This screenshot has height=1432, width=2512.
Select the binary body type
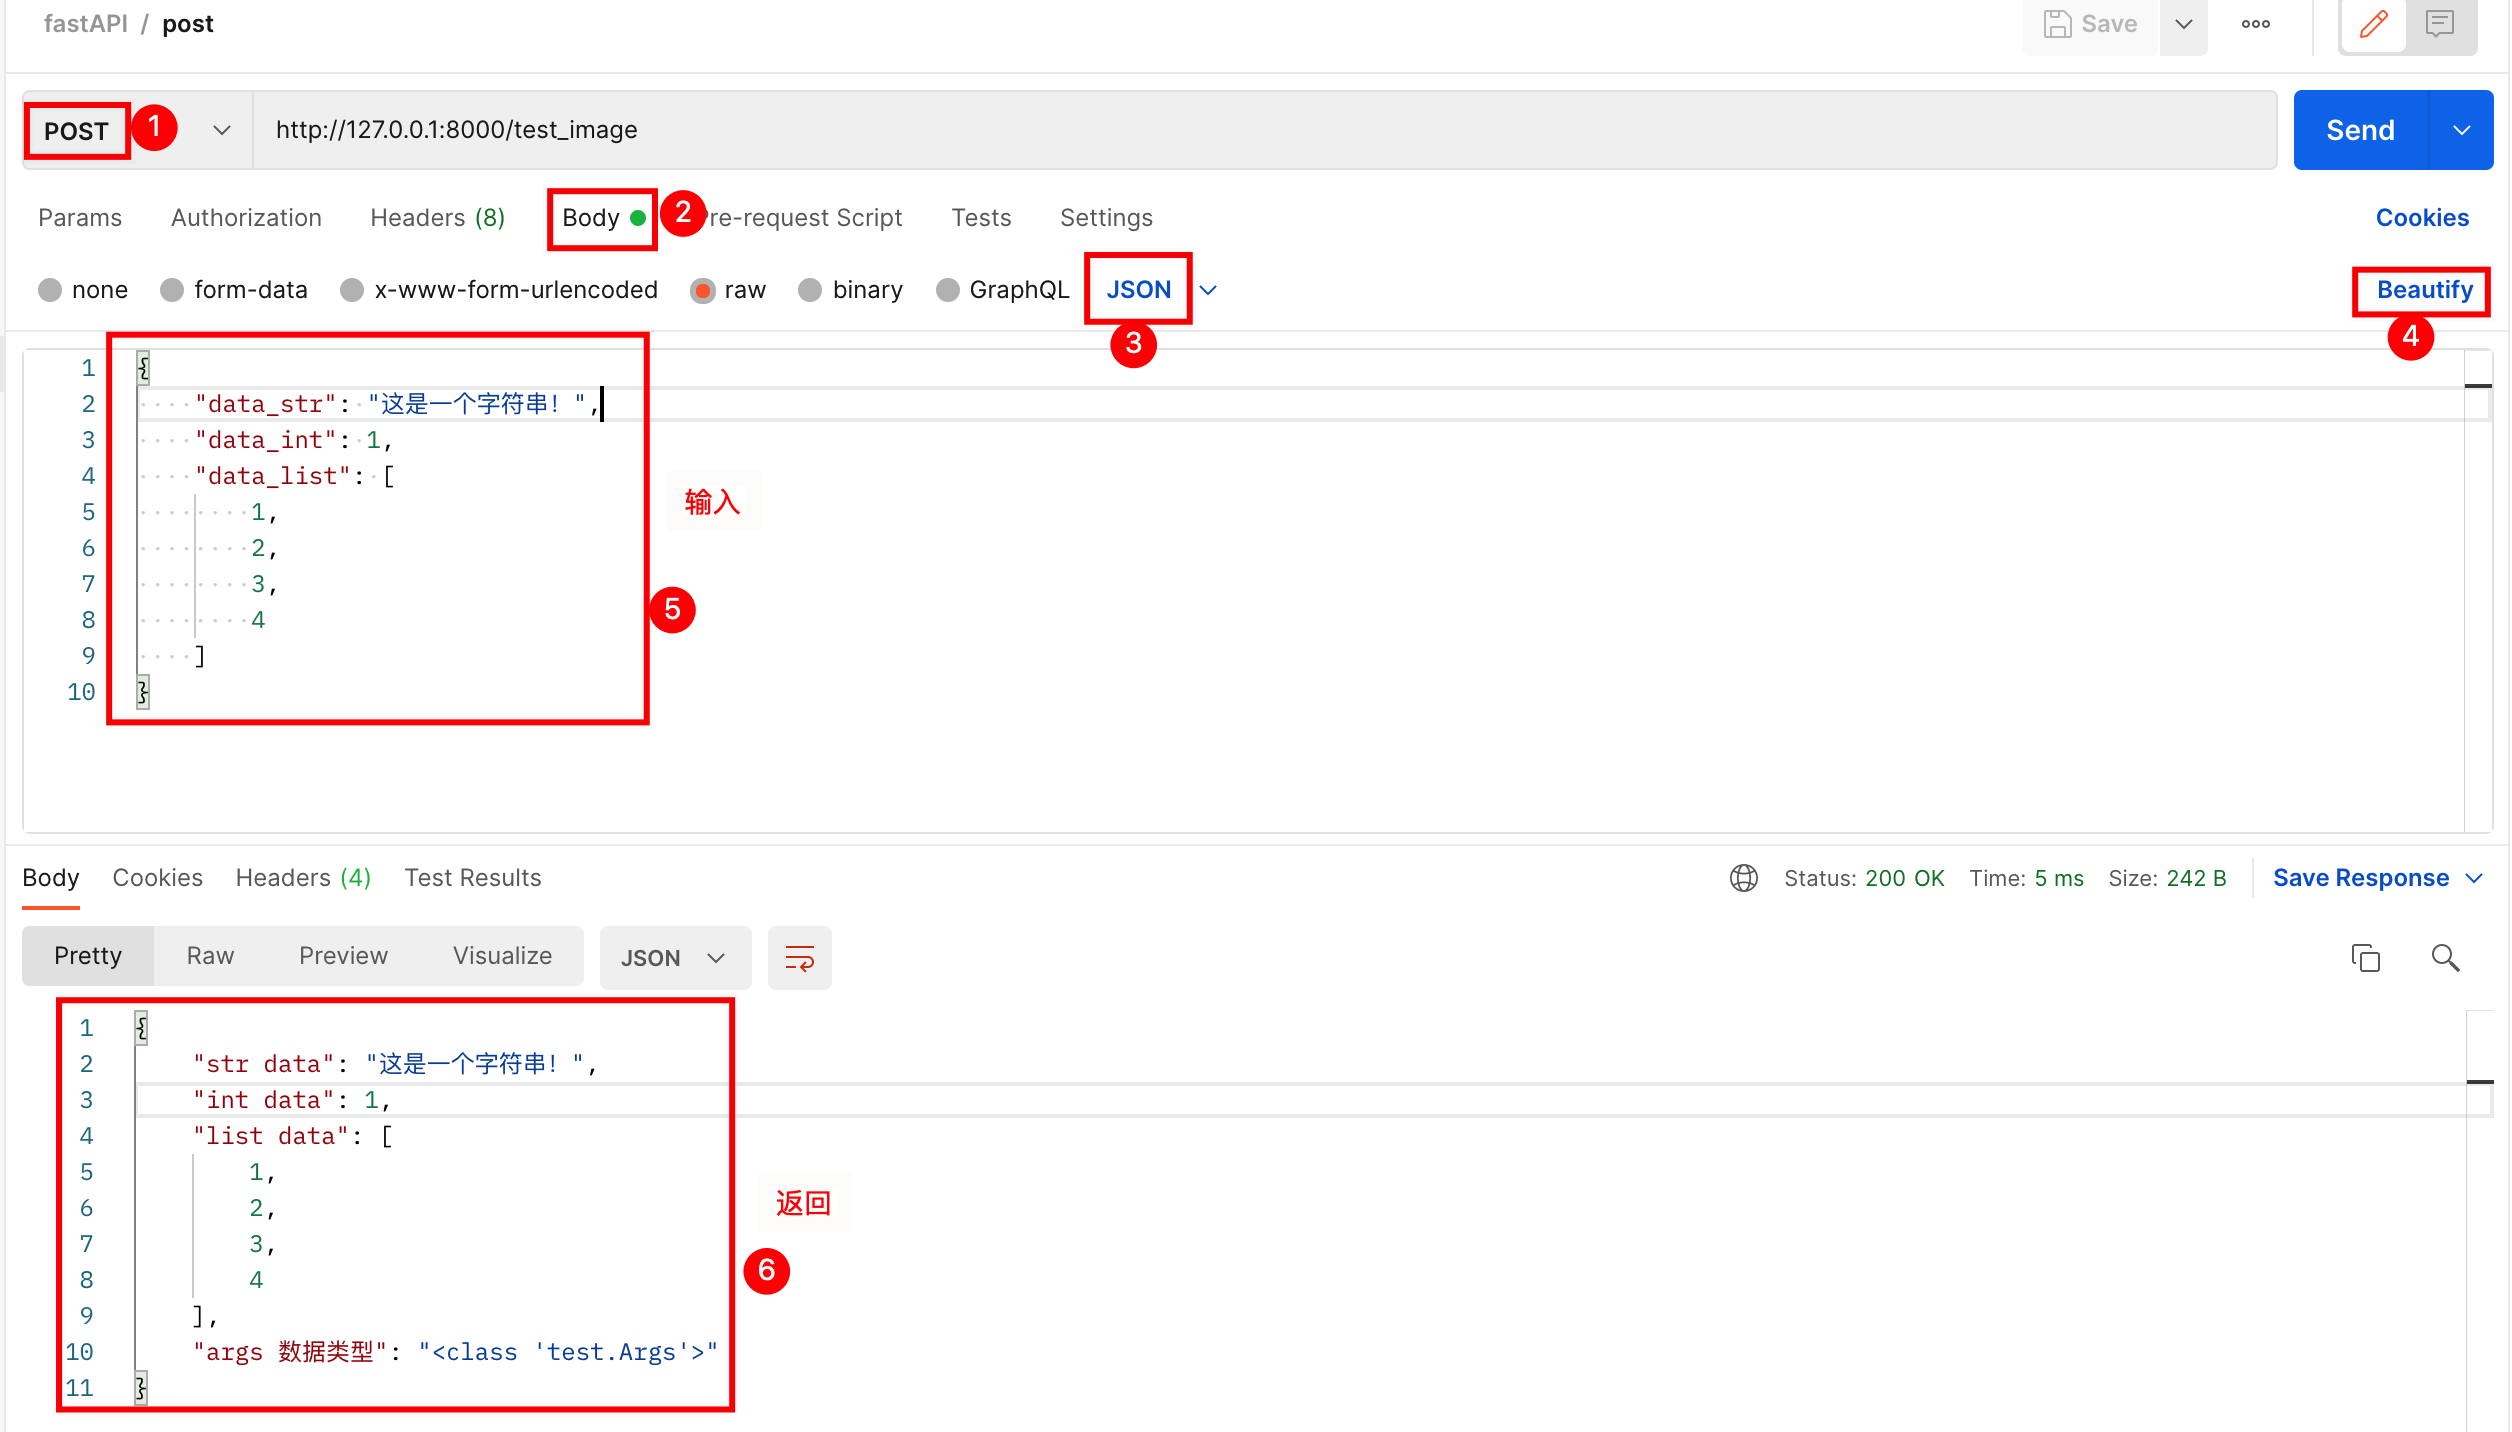(810, 290)
